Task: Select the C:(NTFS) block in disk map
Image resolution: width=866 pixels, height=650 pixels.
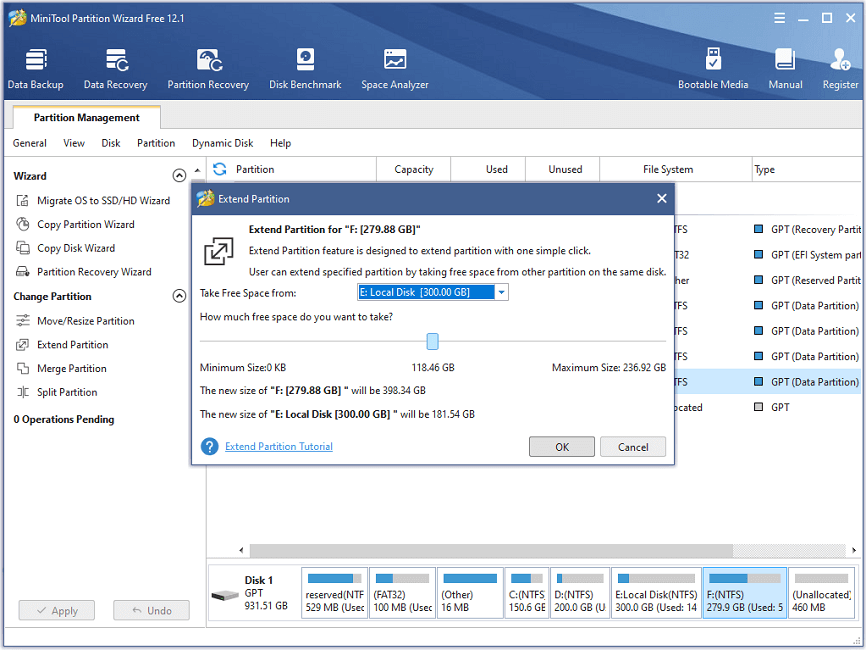Action: coord(527,593)
